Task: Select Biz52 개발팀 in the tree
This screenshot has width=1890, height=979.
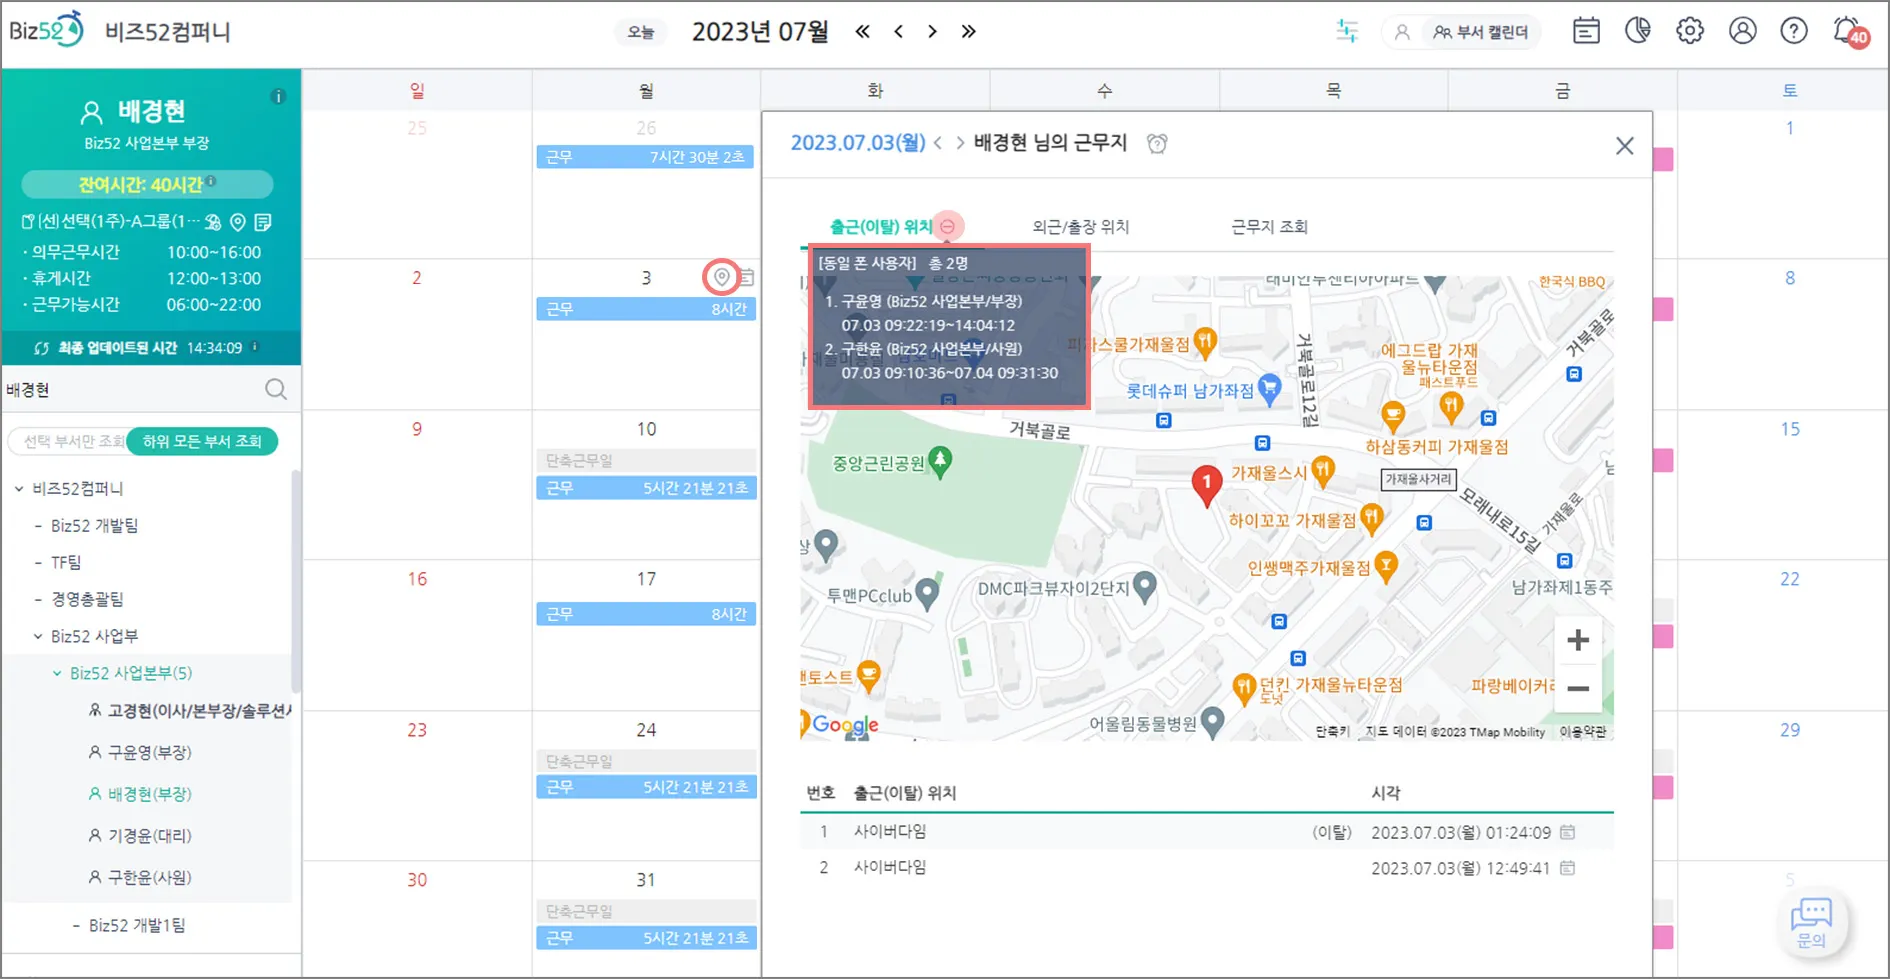Action: click(94, 525)
